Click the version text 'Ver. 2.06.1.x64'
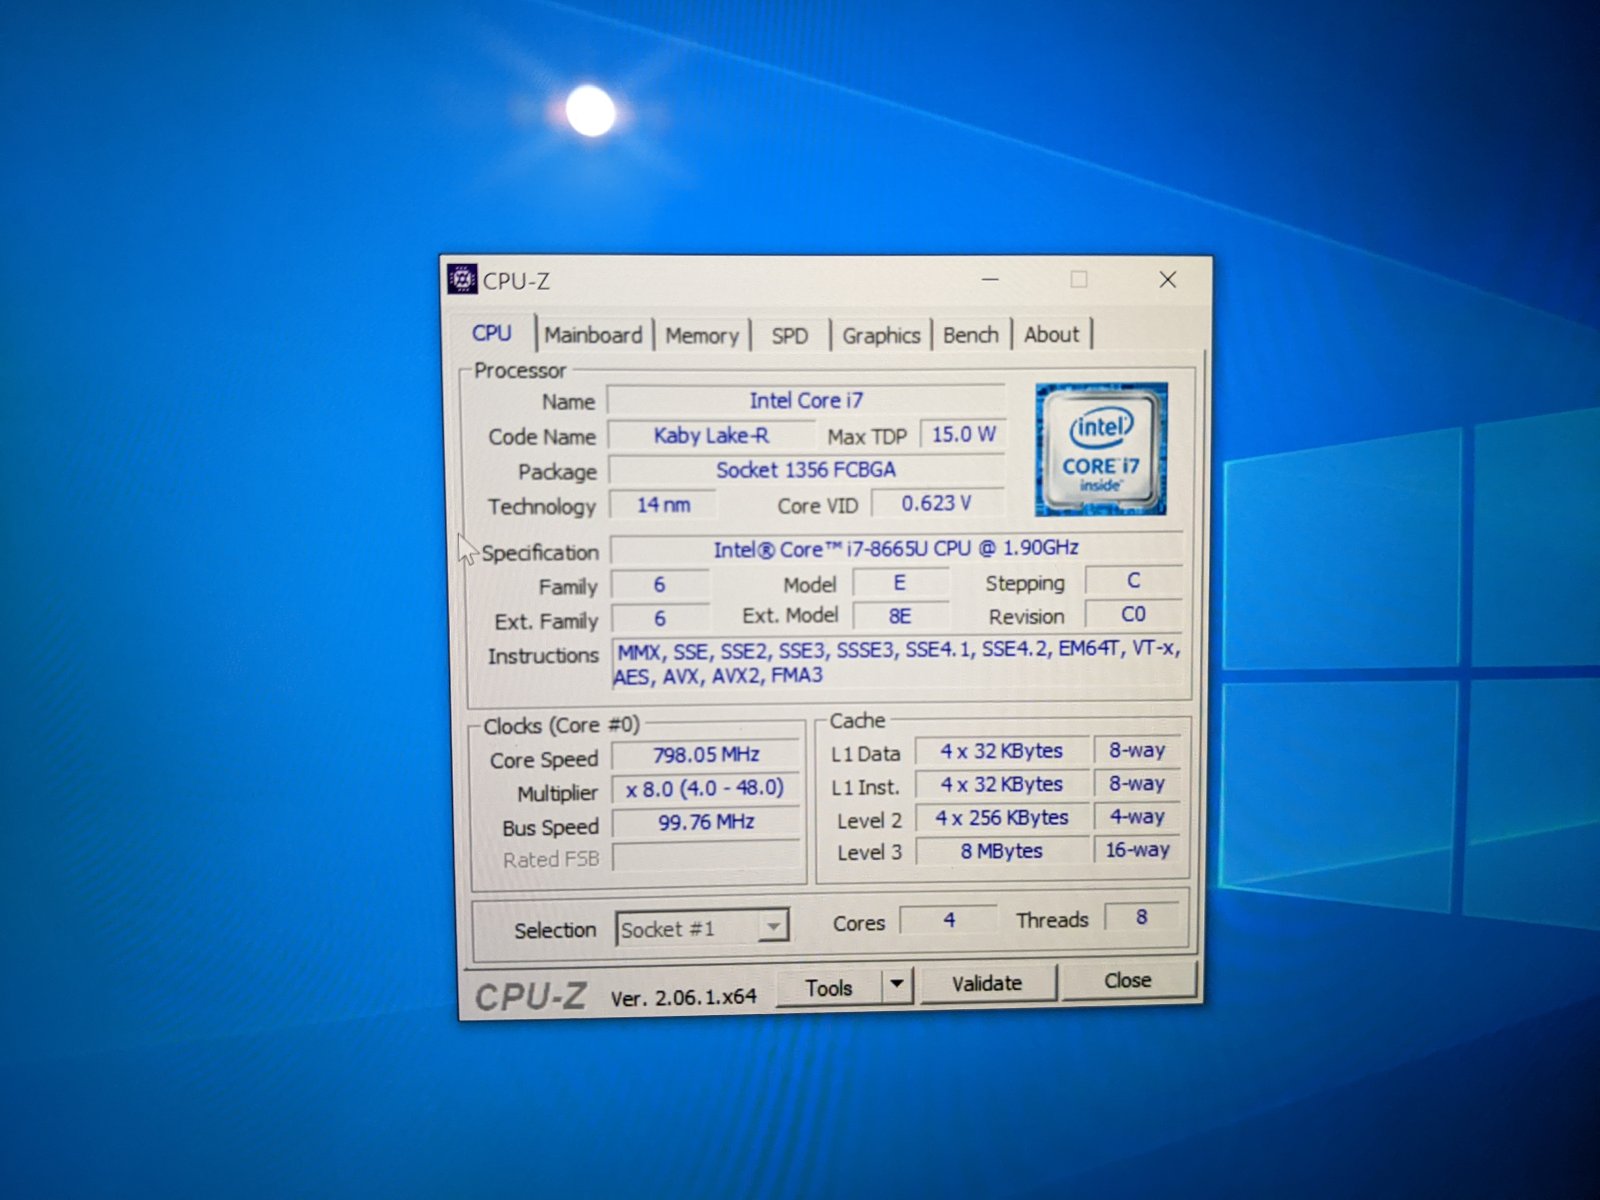The height and width of the screenshot is (1200, 1600). [x=684, y=997]
